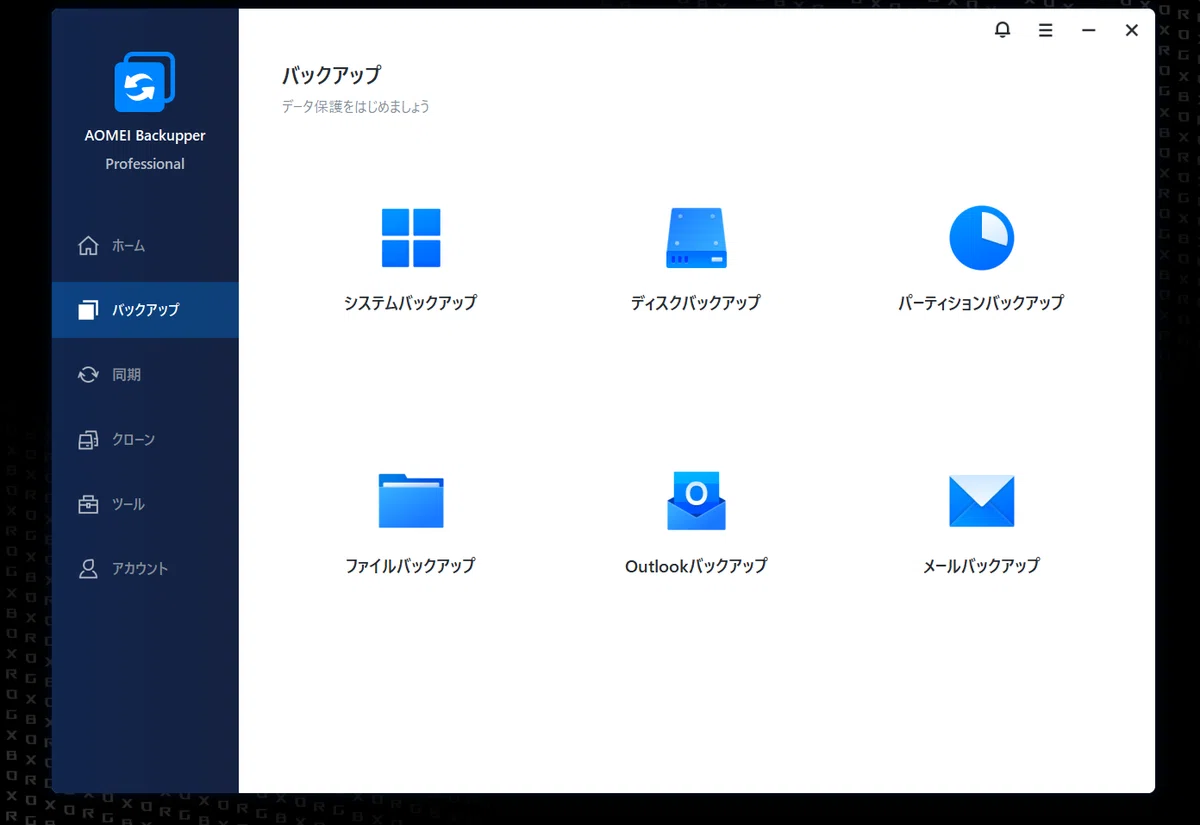
Task: Open the クローン tab
Action: tap(145, 439)
